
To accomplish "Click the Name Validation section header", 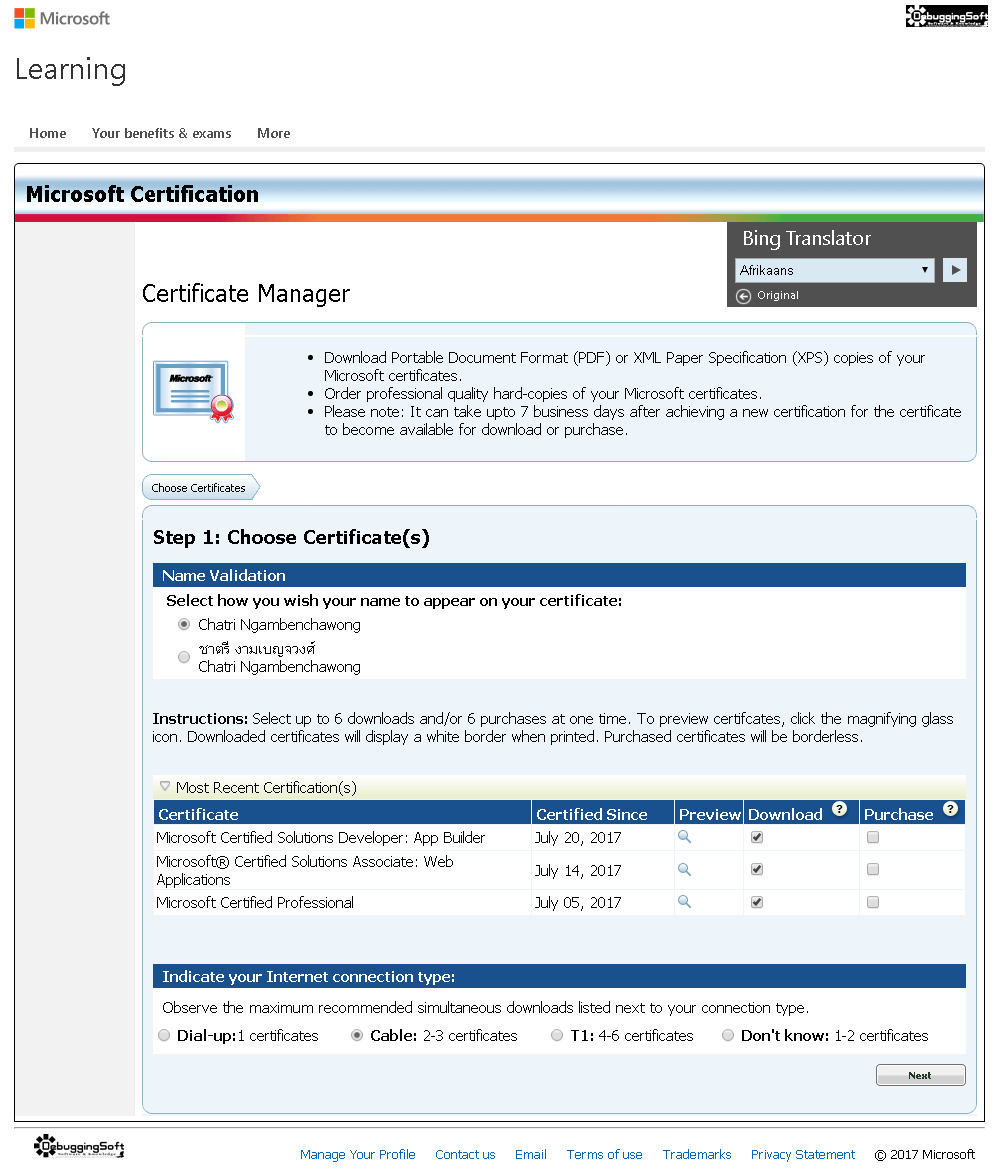I will pyautogui.click(x=559, y=575).
